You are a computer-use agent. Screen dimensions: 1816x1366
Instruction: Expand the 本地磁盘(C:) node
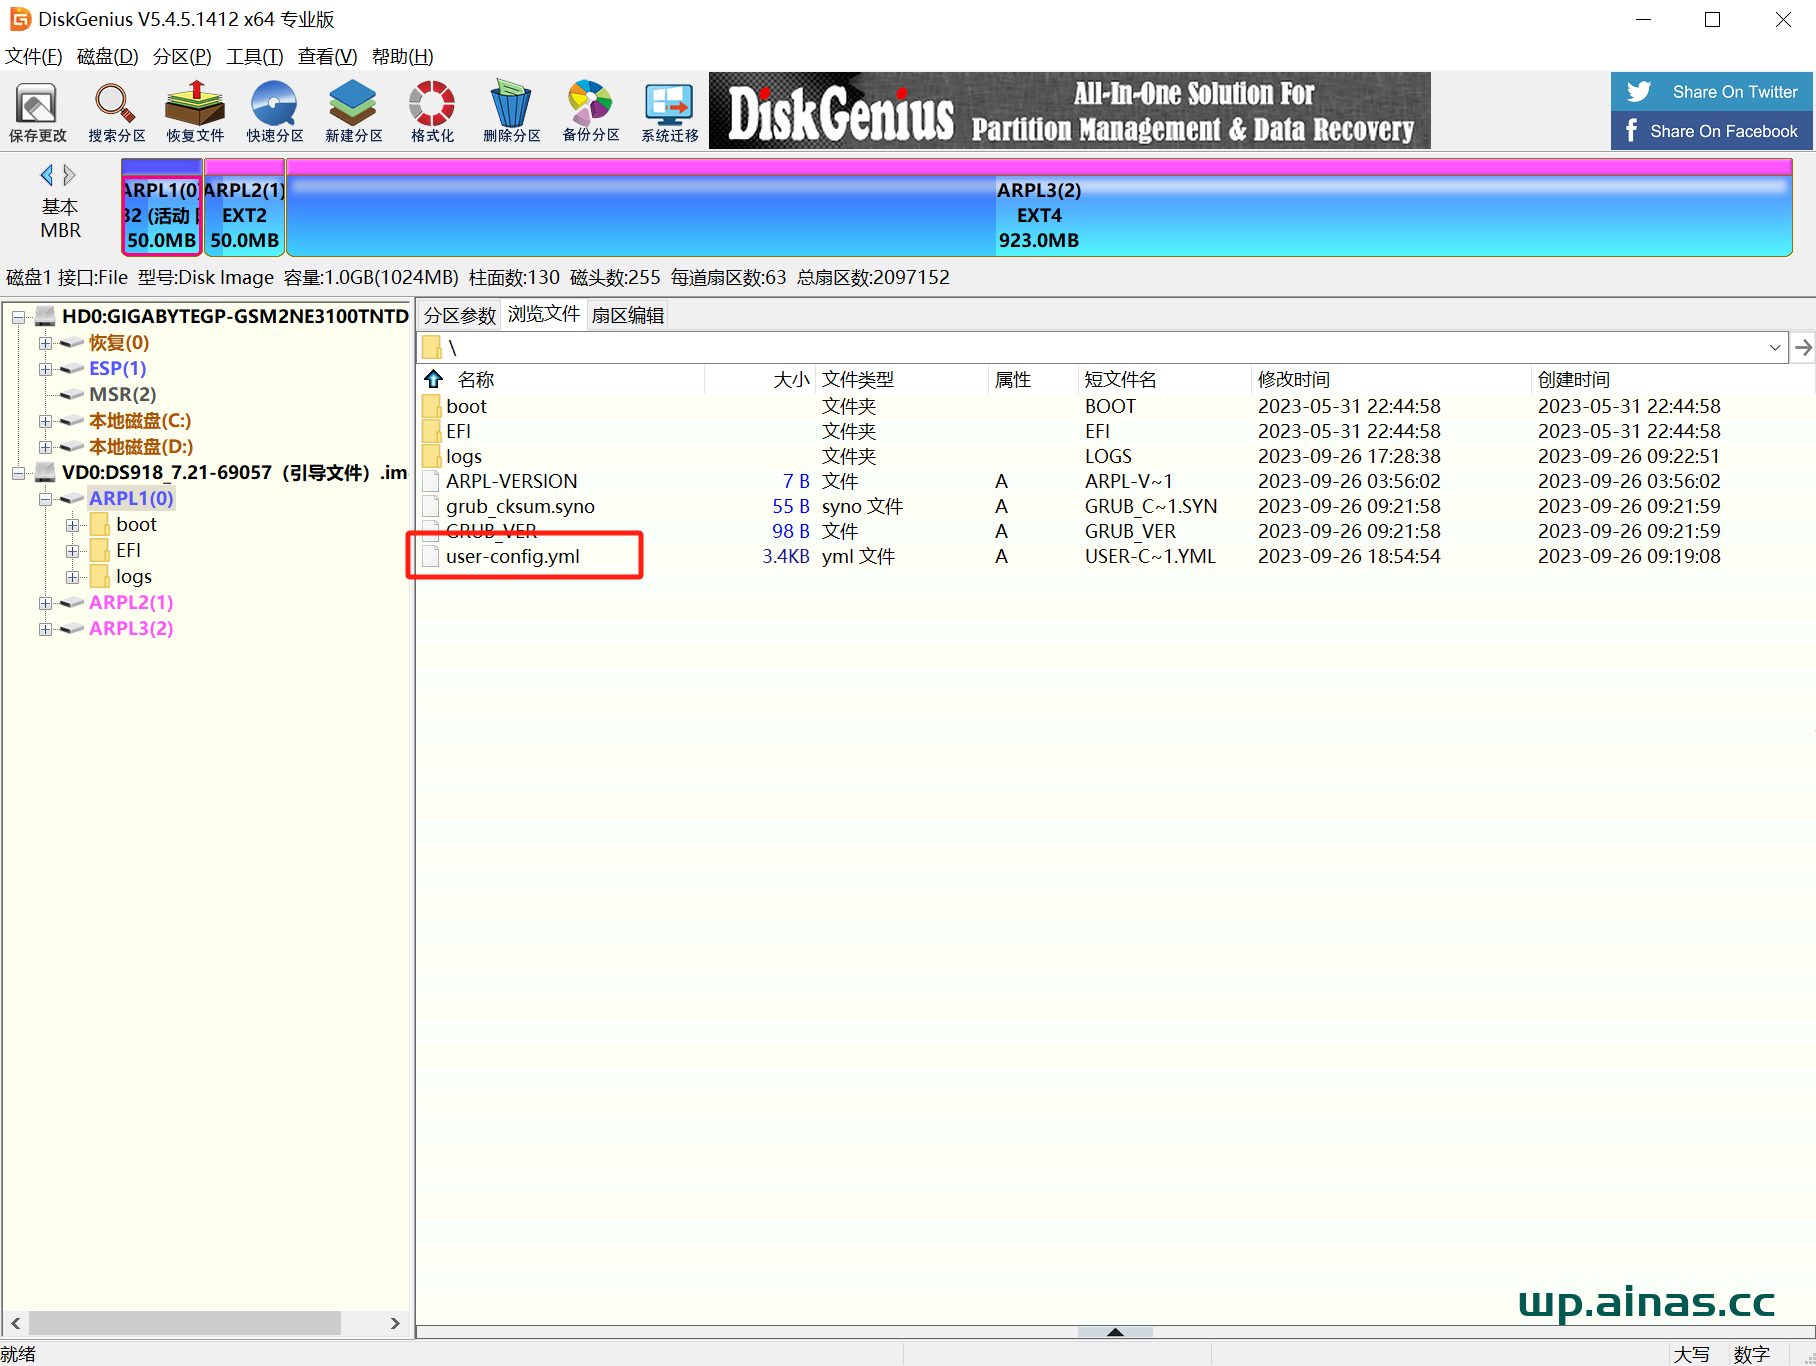click(x=45, y=421)
